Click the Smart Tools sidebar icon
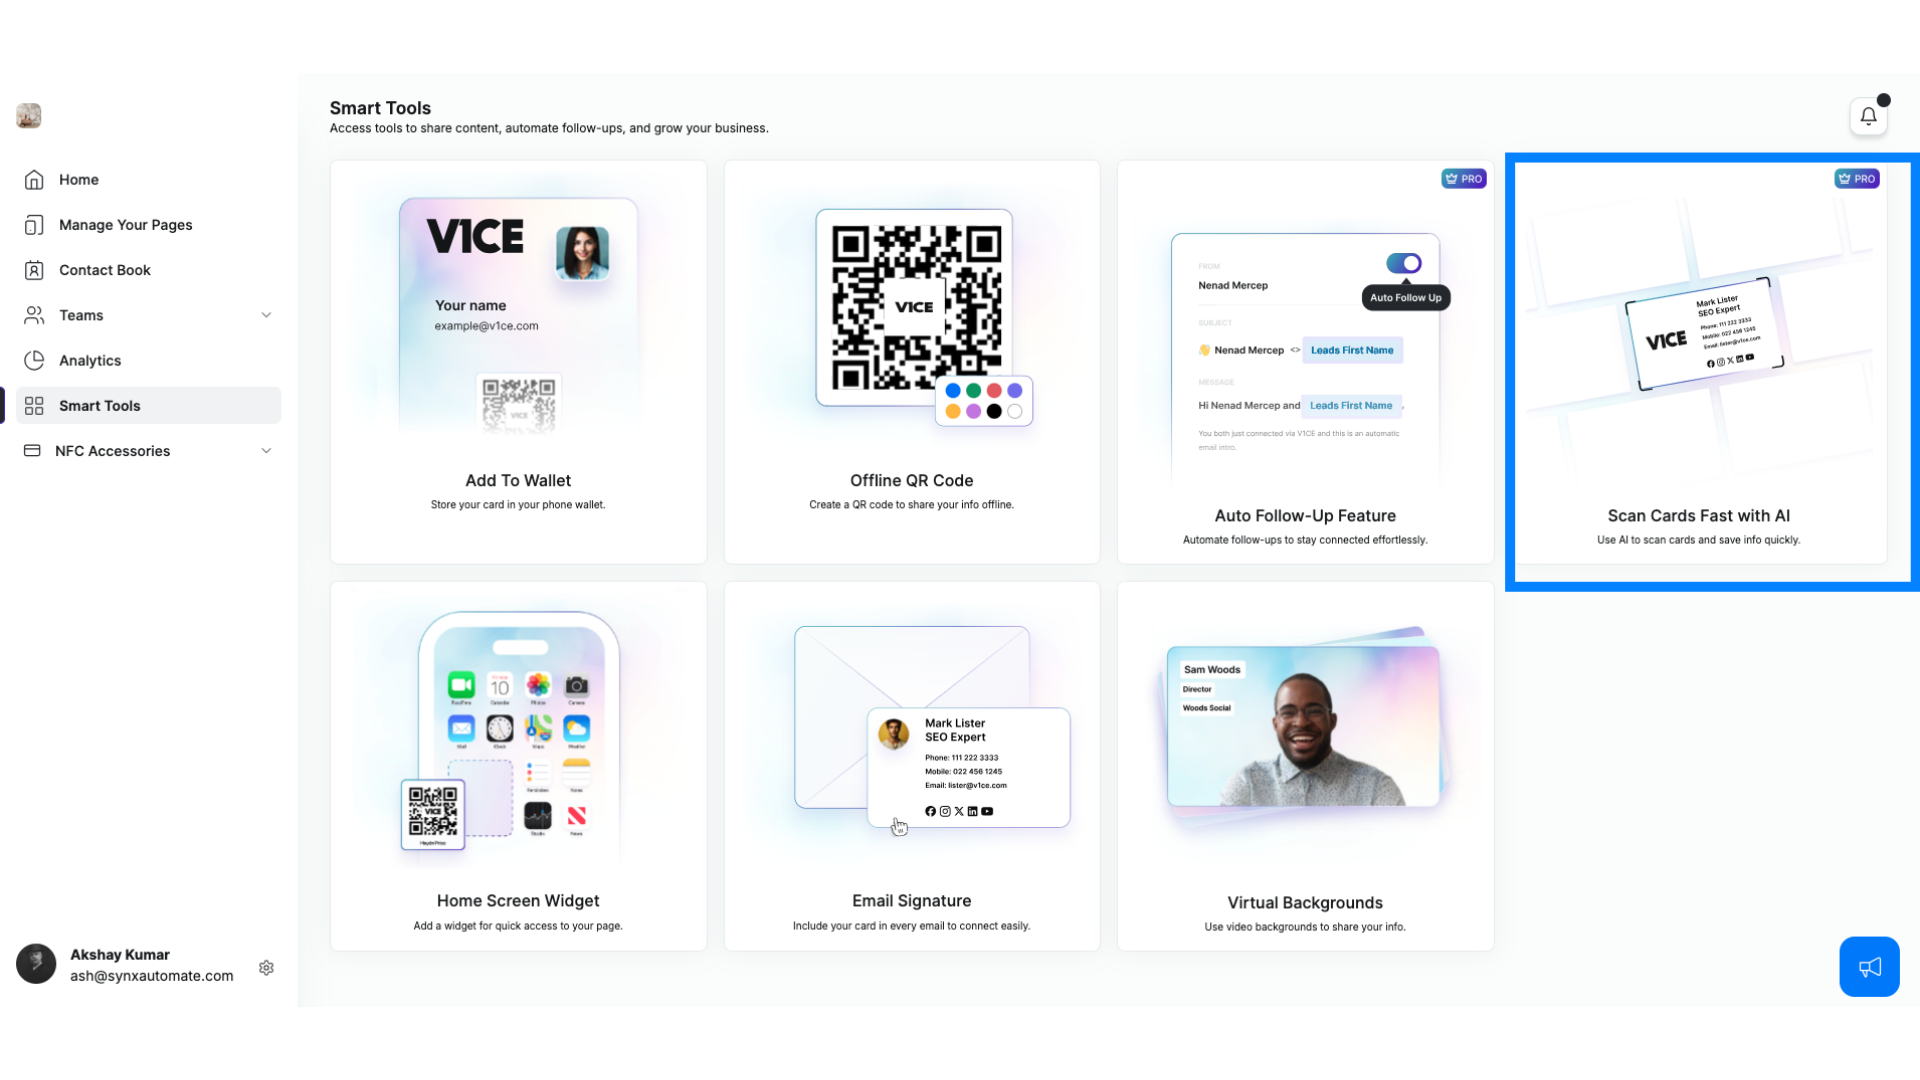The width and height of the screenshot is (1920, 1080). [34, 405]
